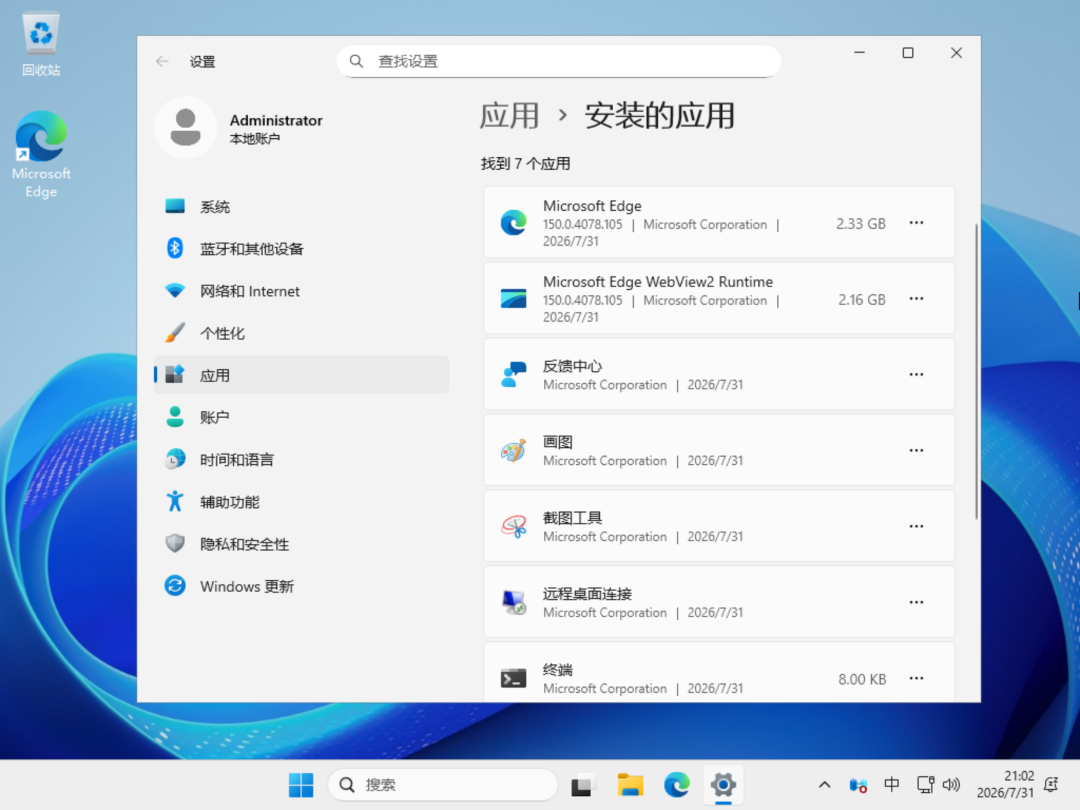Screen dimensions: 1080x810
Task: Click the 8.00 KB size value
Action: [x=862, y=679]
